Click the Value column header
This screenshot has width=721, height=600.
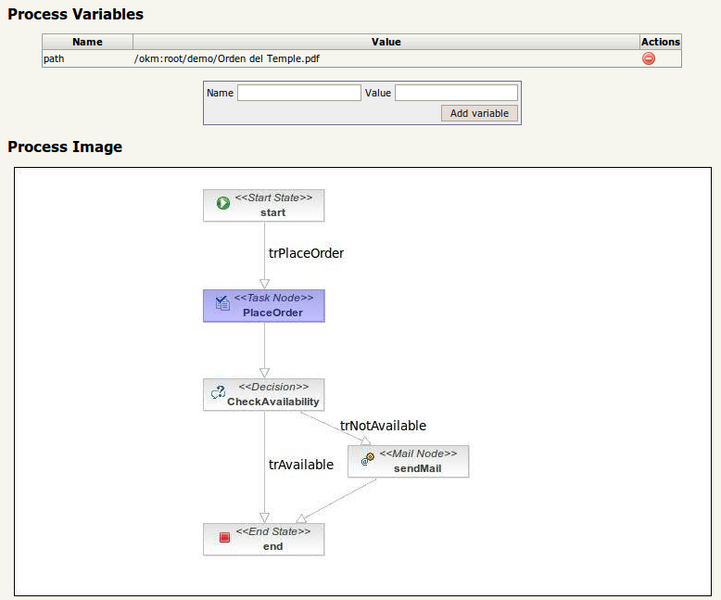386,42
